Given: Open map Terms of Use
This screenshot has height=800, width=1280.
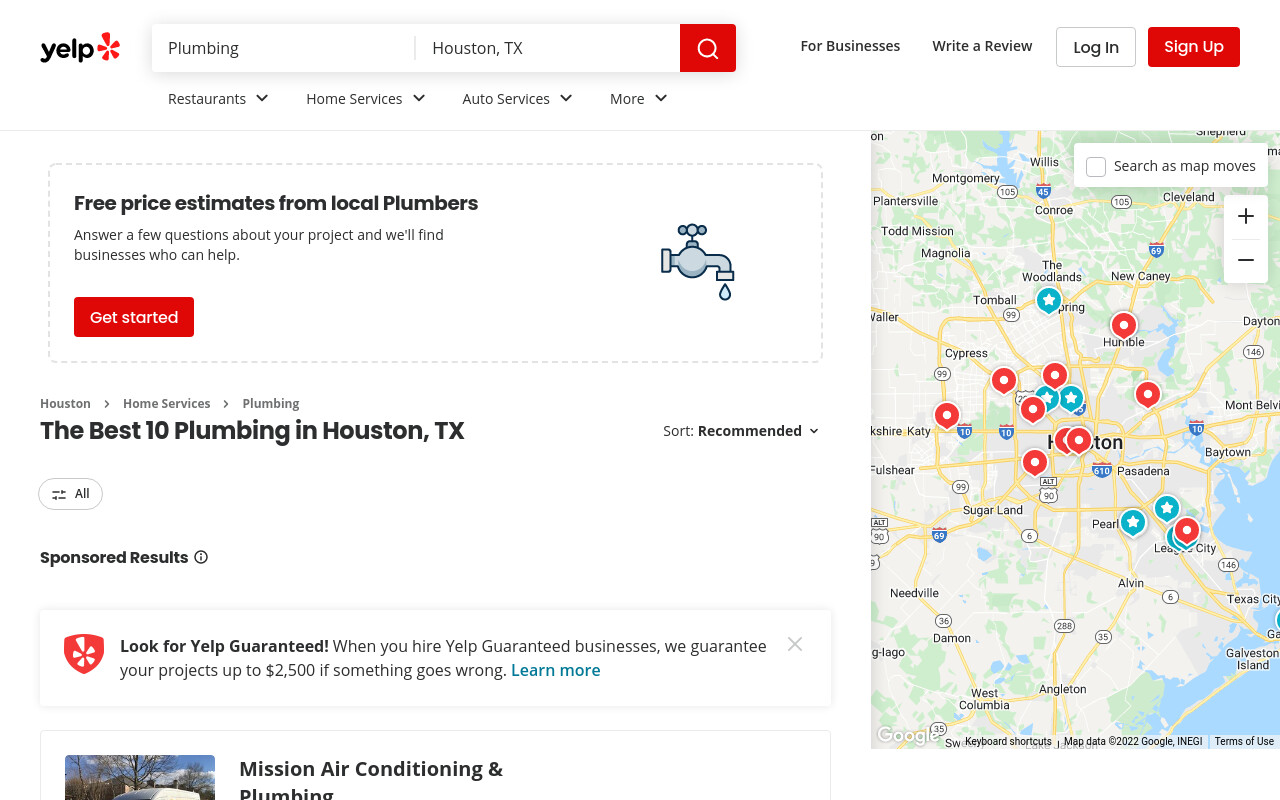Looking at the screenshot, I should 1244,741.
